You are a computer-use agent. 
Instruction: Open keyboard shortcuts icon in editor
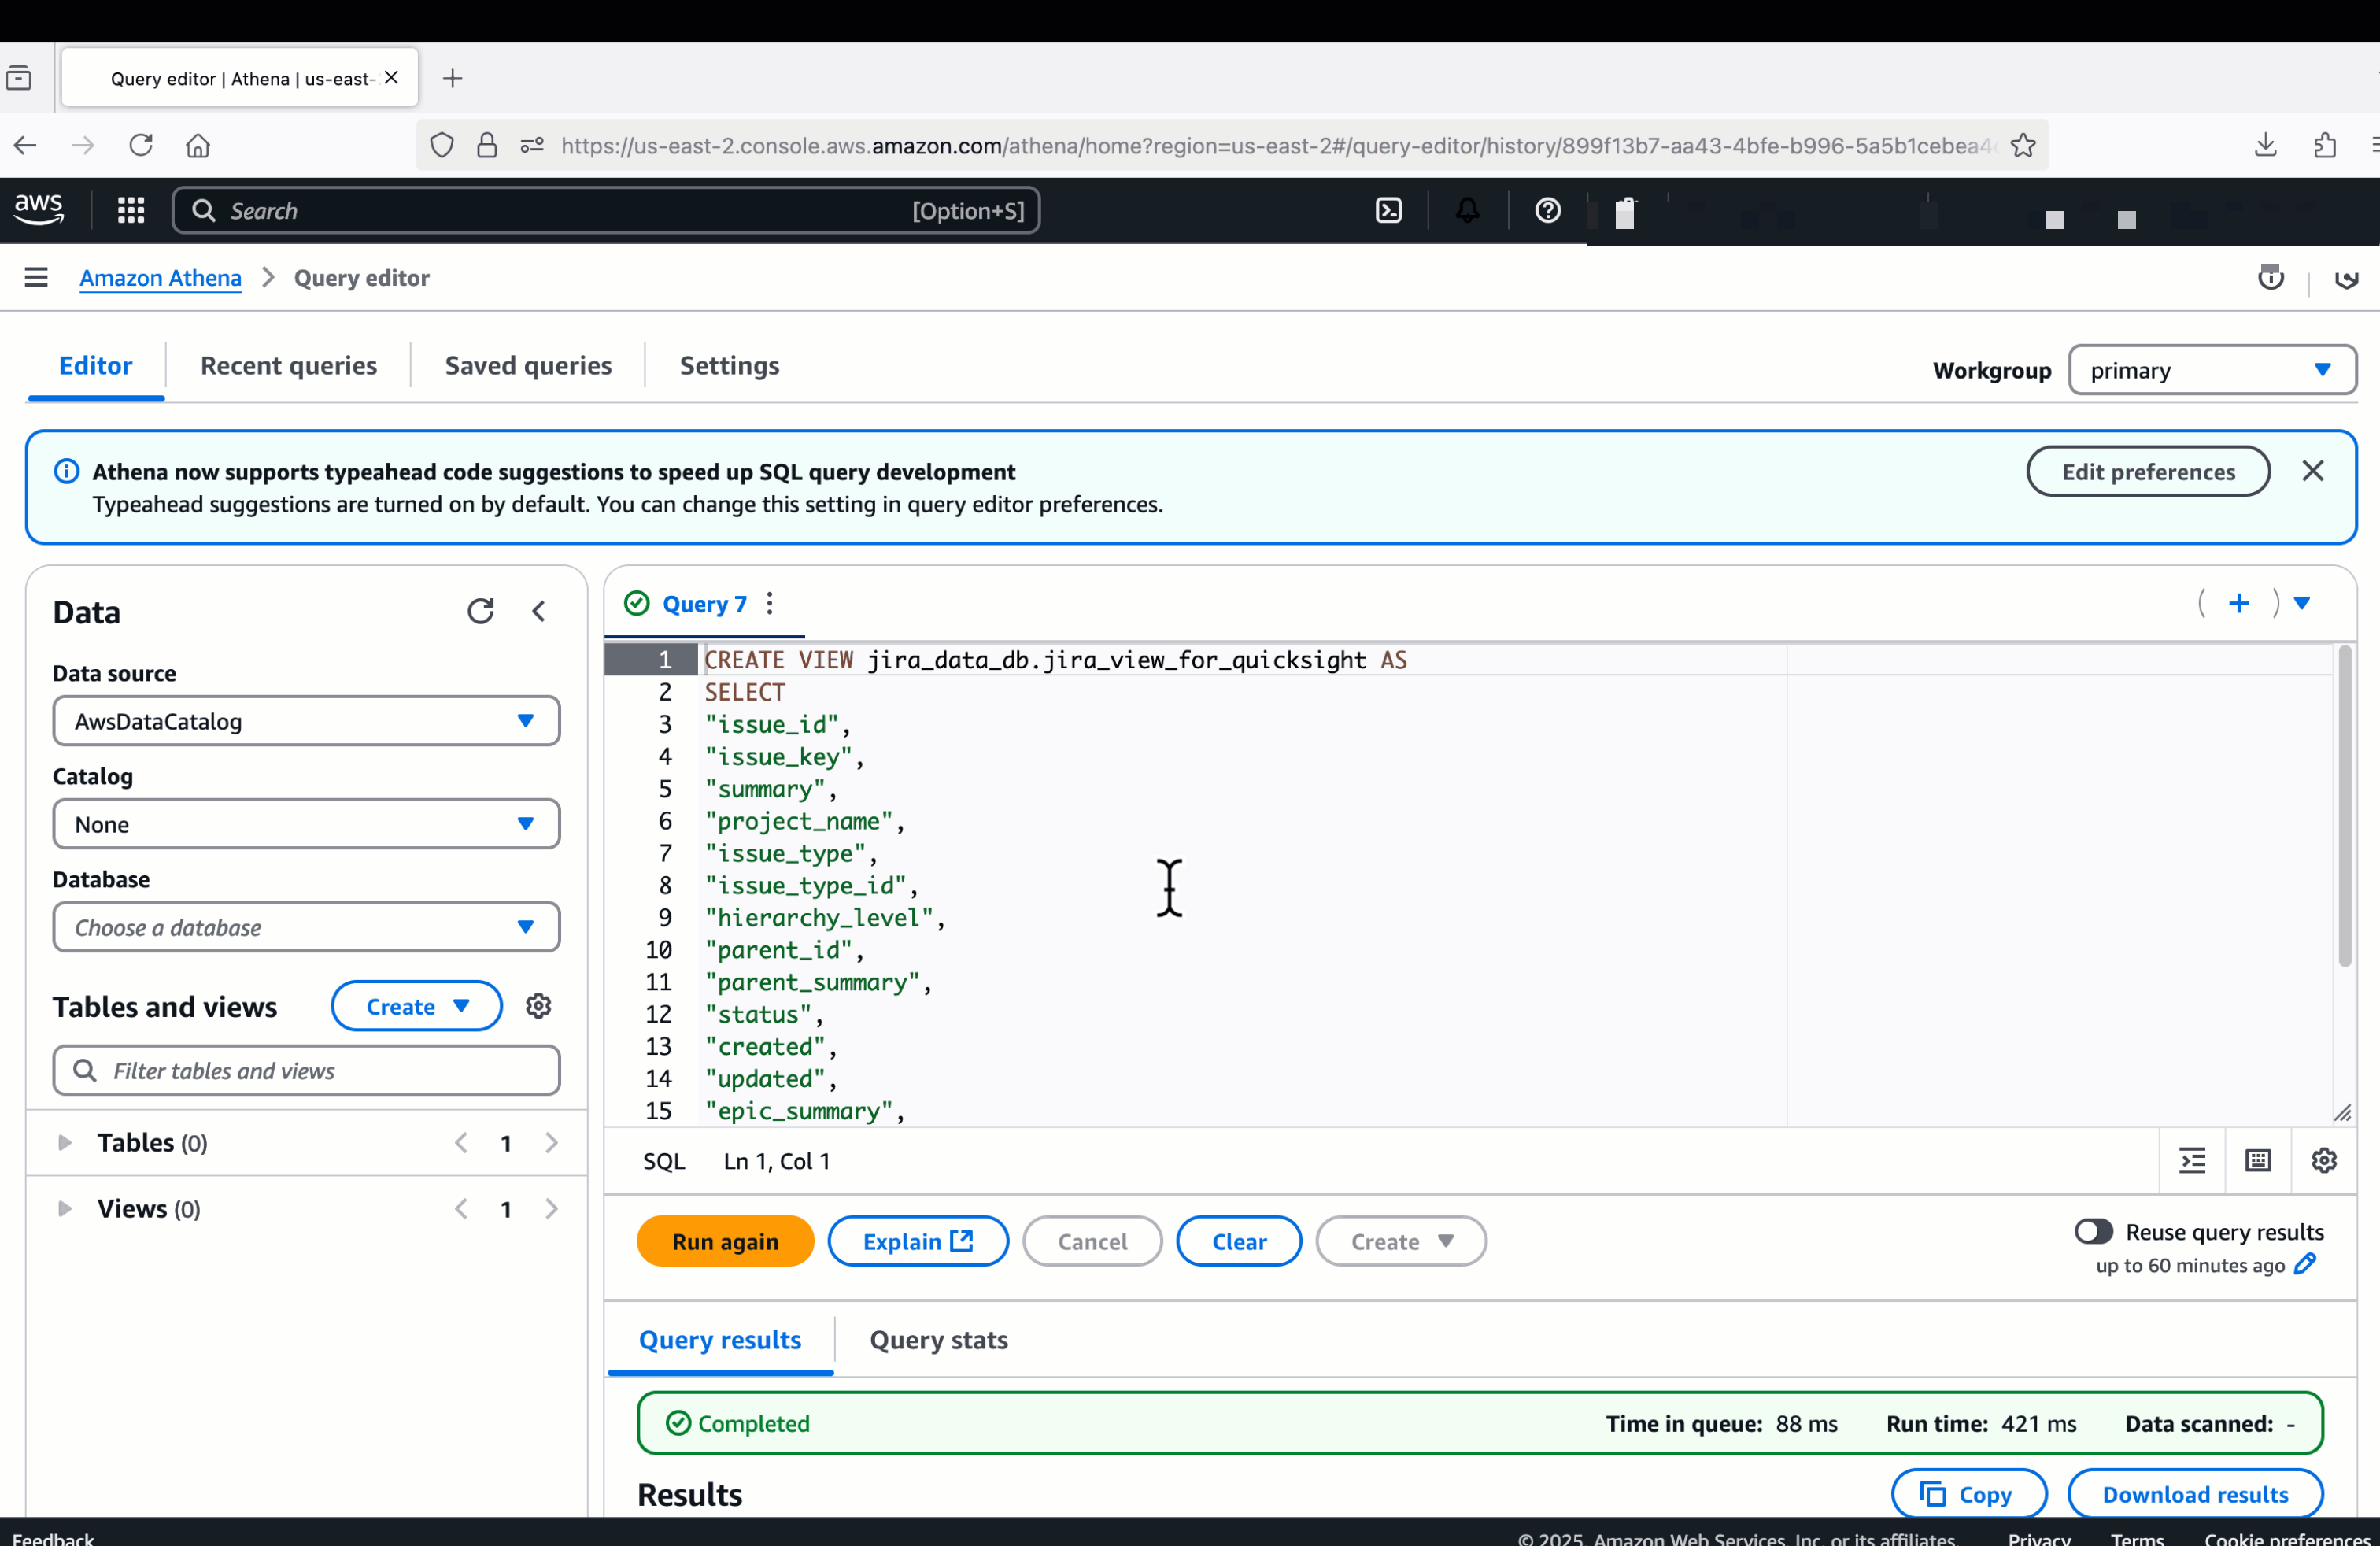(x=2258, y=1161)
